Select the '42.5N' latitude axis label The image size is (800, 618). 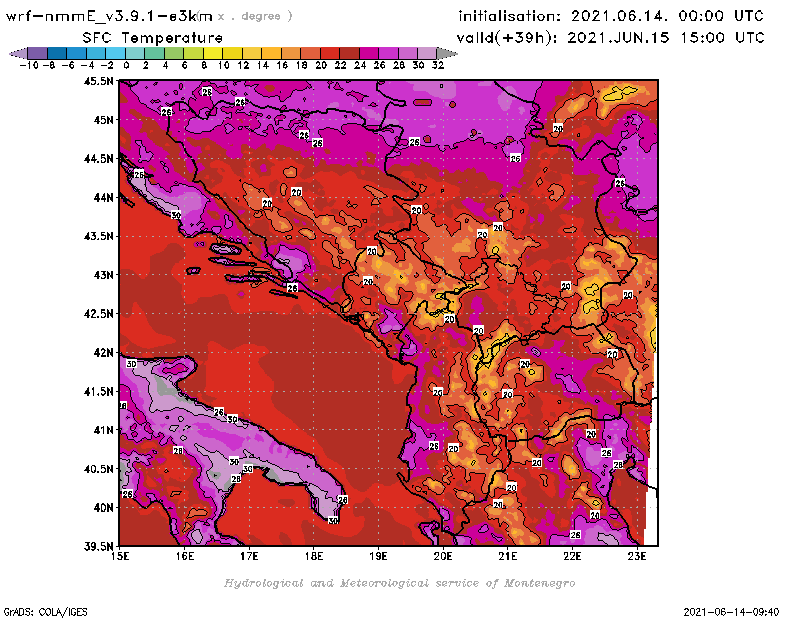click(x=98, y=314)
